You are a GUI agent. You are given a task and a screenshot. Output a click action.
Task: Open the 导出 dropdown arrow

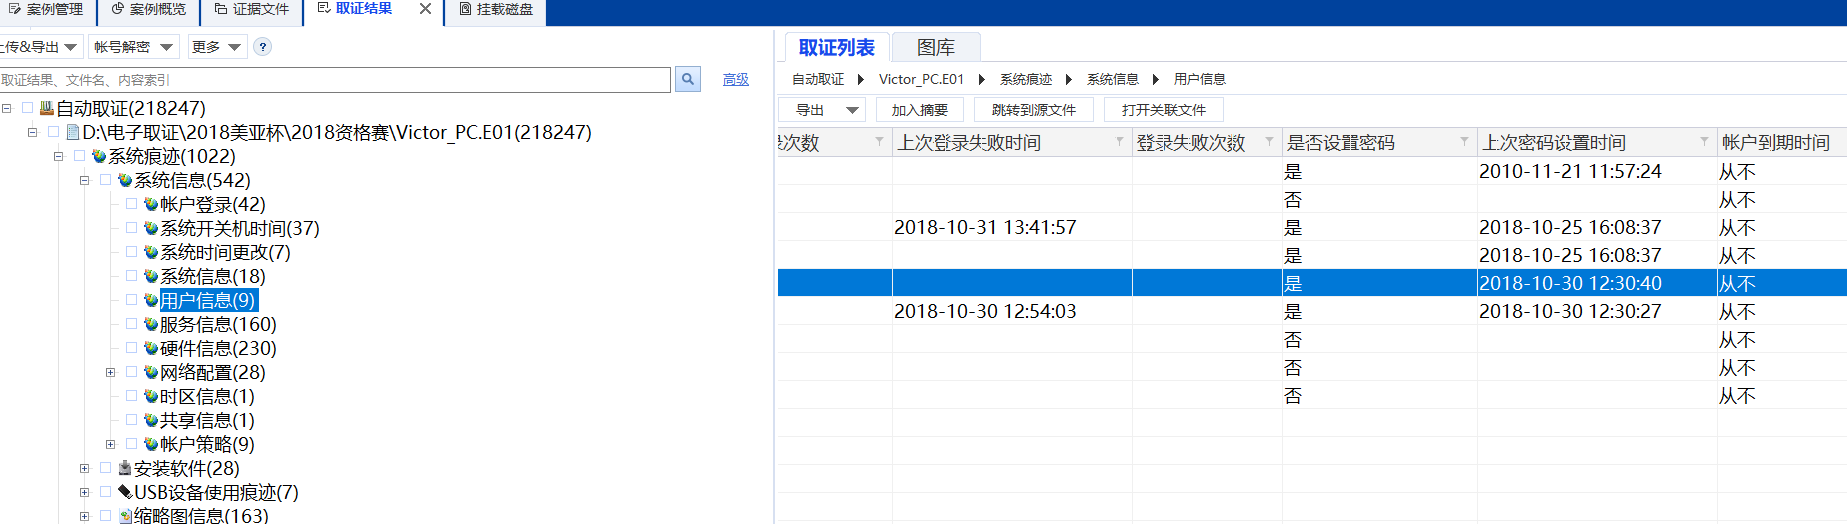click(x=852, y=110)
